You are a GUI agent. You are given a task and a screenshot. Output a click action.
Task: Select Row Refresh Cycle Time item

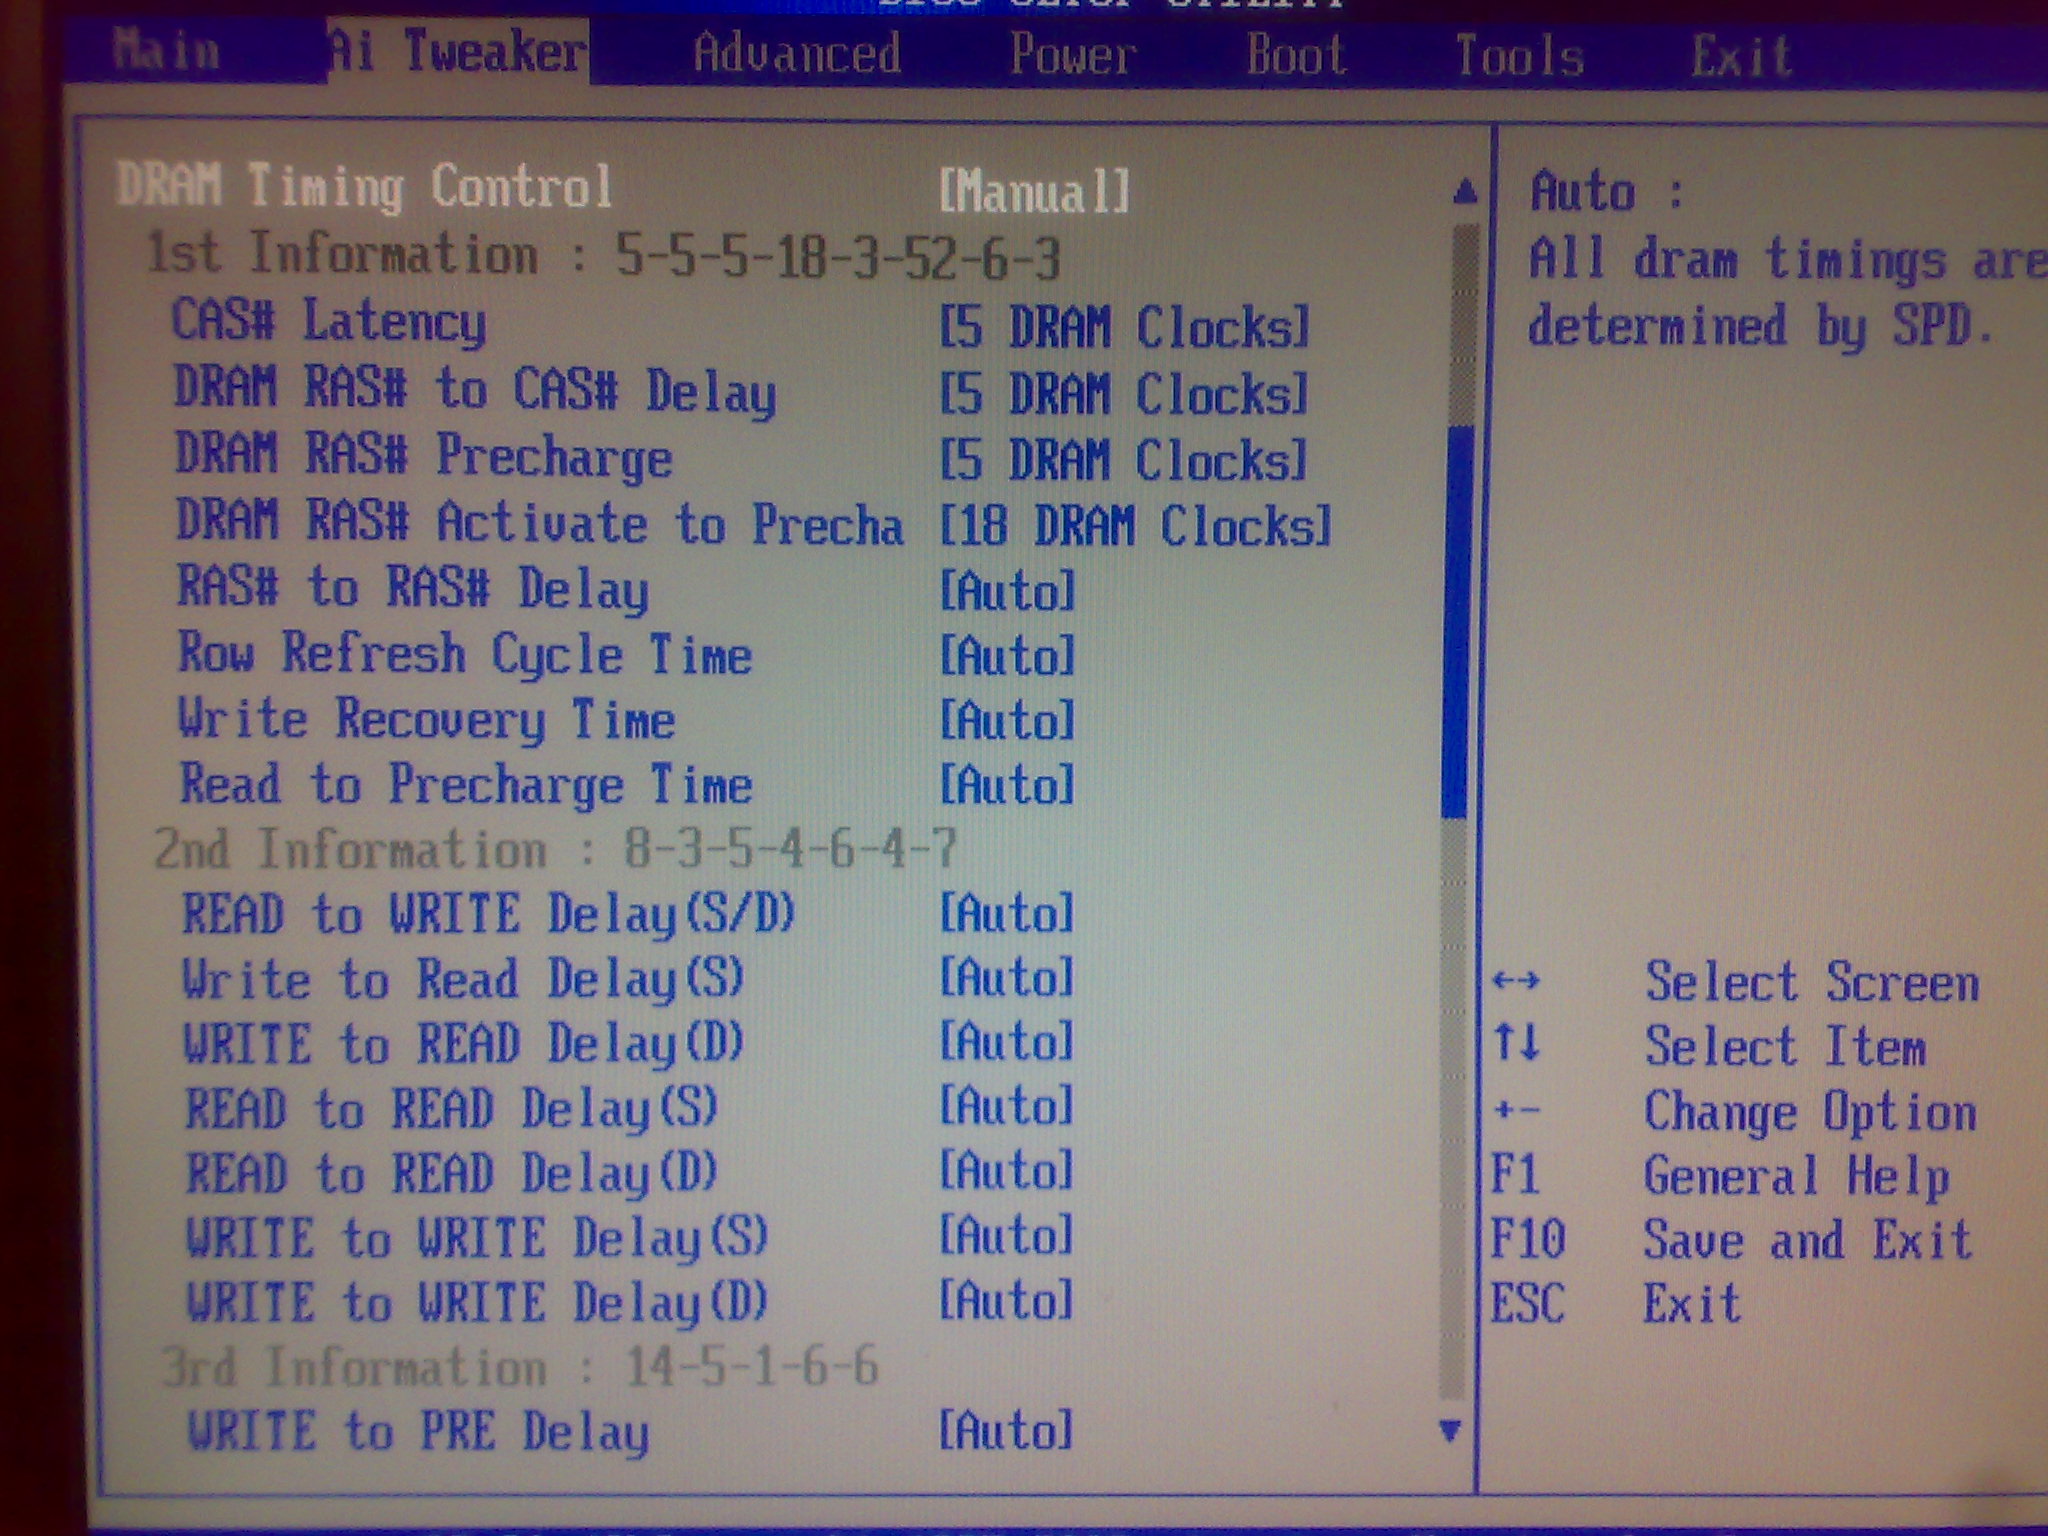point(465,655)
